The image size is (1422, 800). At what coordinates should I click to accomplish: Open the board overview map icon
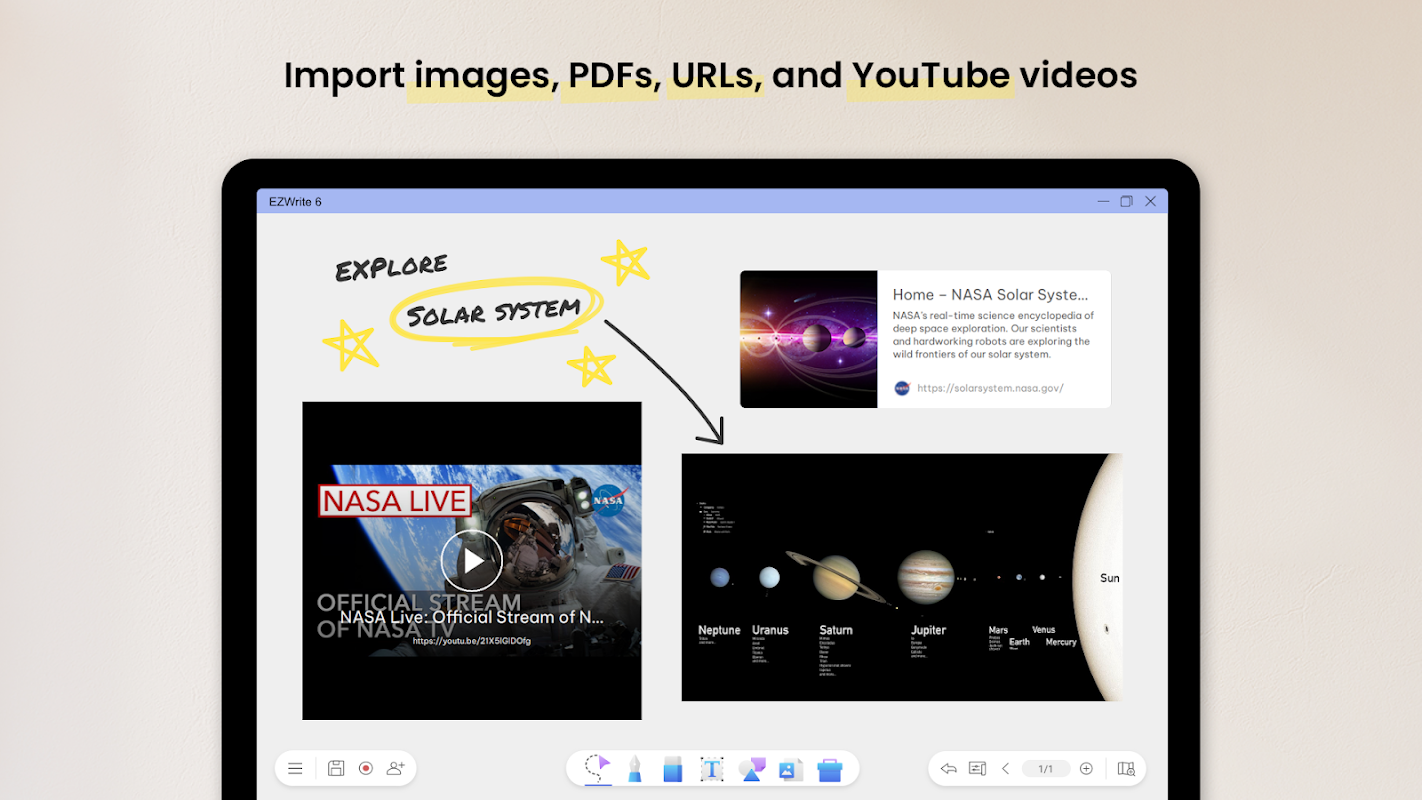[1126, 768]
